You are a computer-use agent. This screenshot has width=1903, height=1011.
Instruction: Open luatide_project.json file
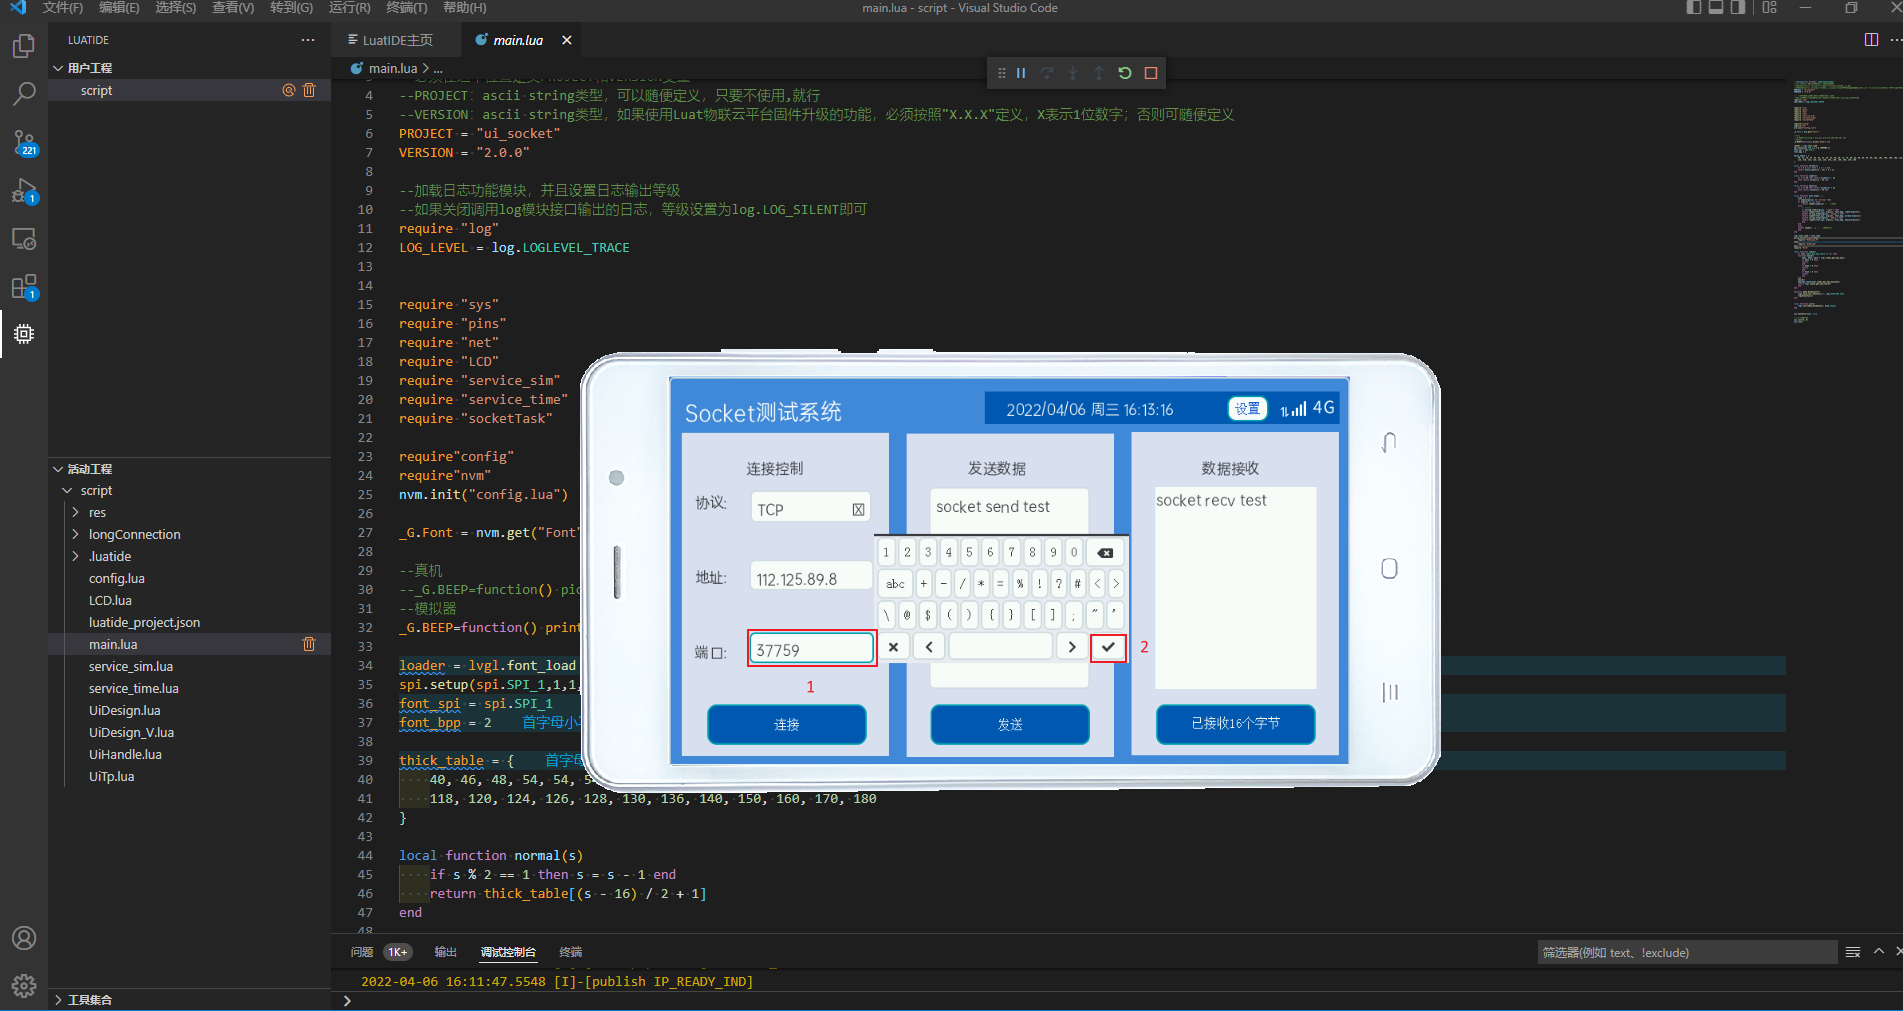144,623
